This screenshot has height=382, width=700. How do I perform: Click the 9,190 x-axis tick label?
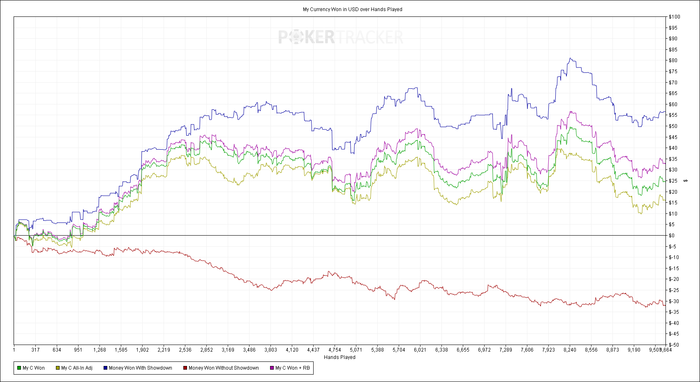pos(634,350)
